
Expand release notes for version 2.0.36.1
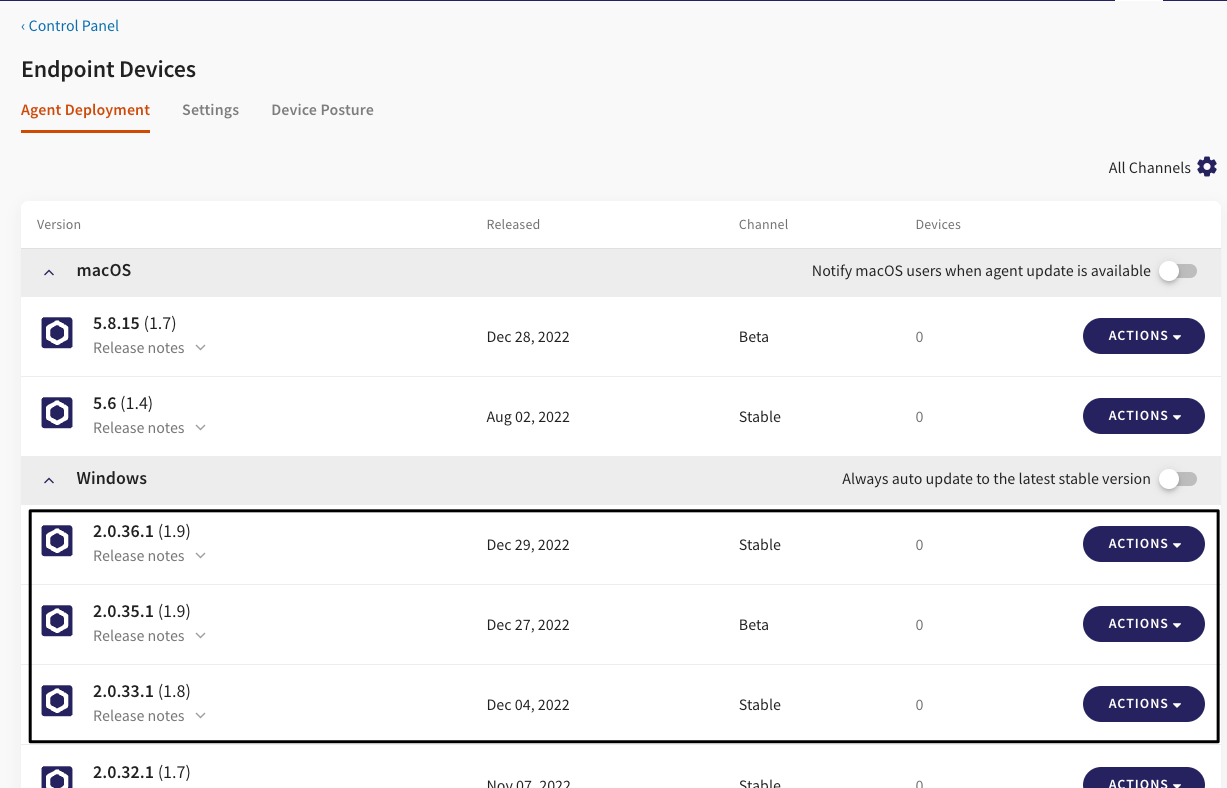[149, 556]
